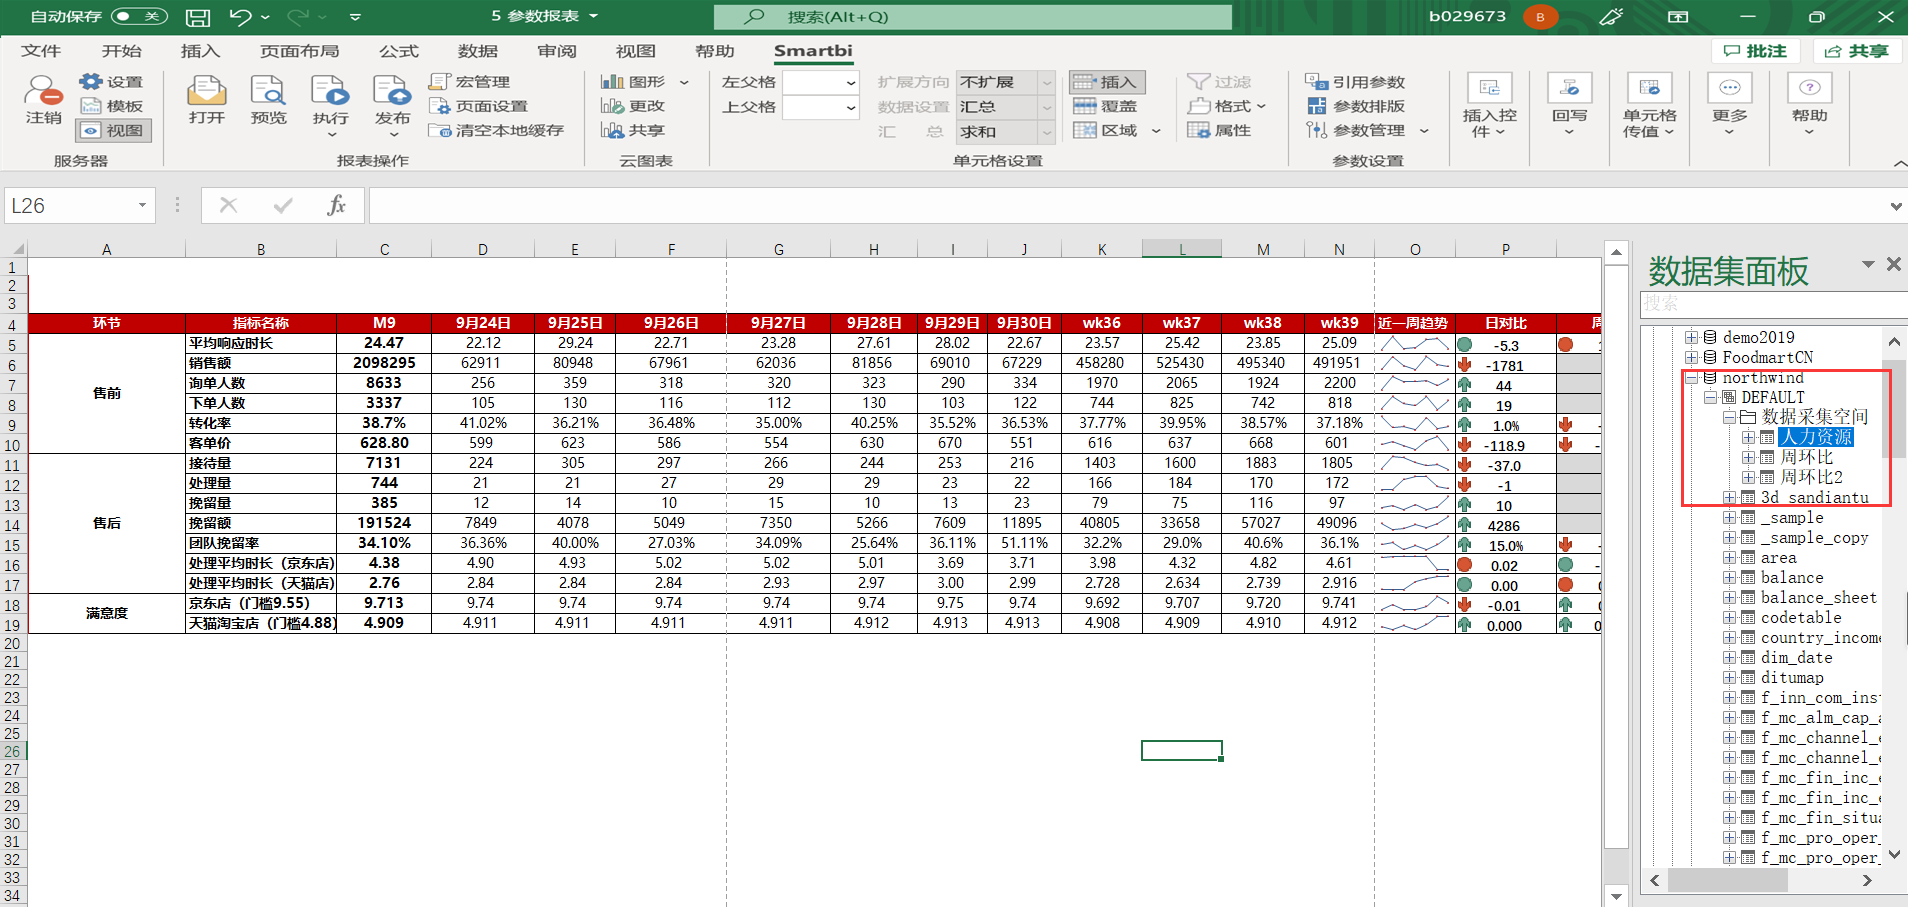This screenshot has height=907, width=1908.
Task: Toggle the 插入 insert mode button
Action: 1107,82
